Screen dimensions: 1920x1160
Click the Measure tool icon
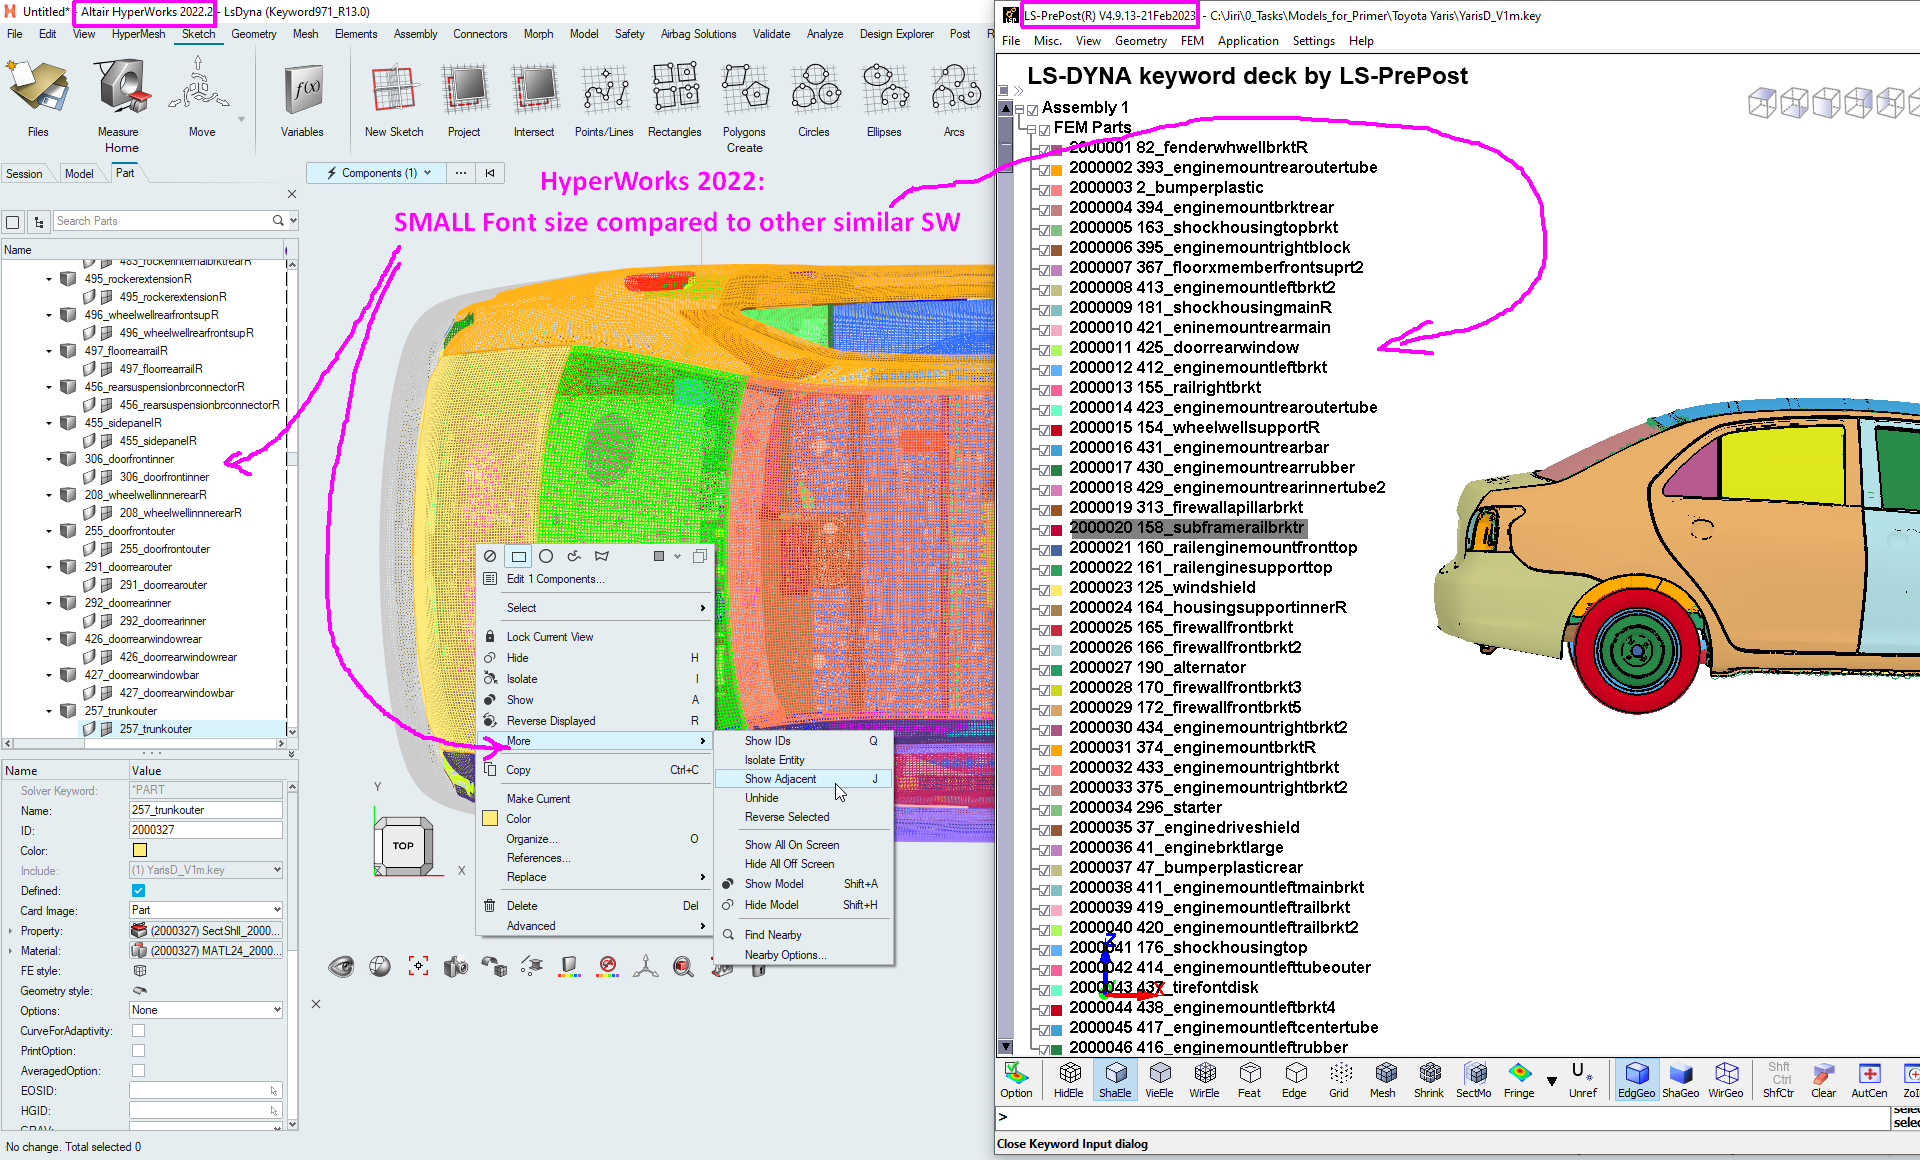(122, 88)
